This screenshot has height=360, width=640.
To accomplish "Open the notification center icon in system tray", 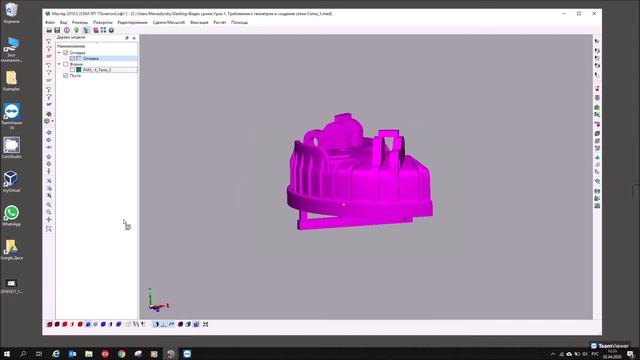I will 631,354.
